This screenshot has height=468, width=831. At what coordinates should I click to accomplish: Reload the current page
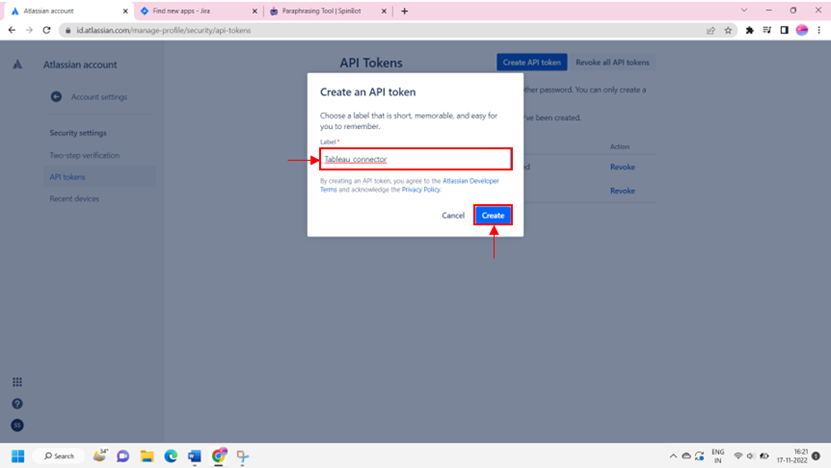point(47,30)
